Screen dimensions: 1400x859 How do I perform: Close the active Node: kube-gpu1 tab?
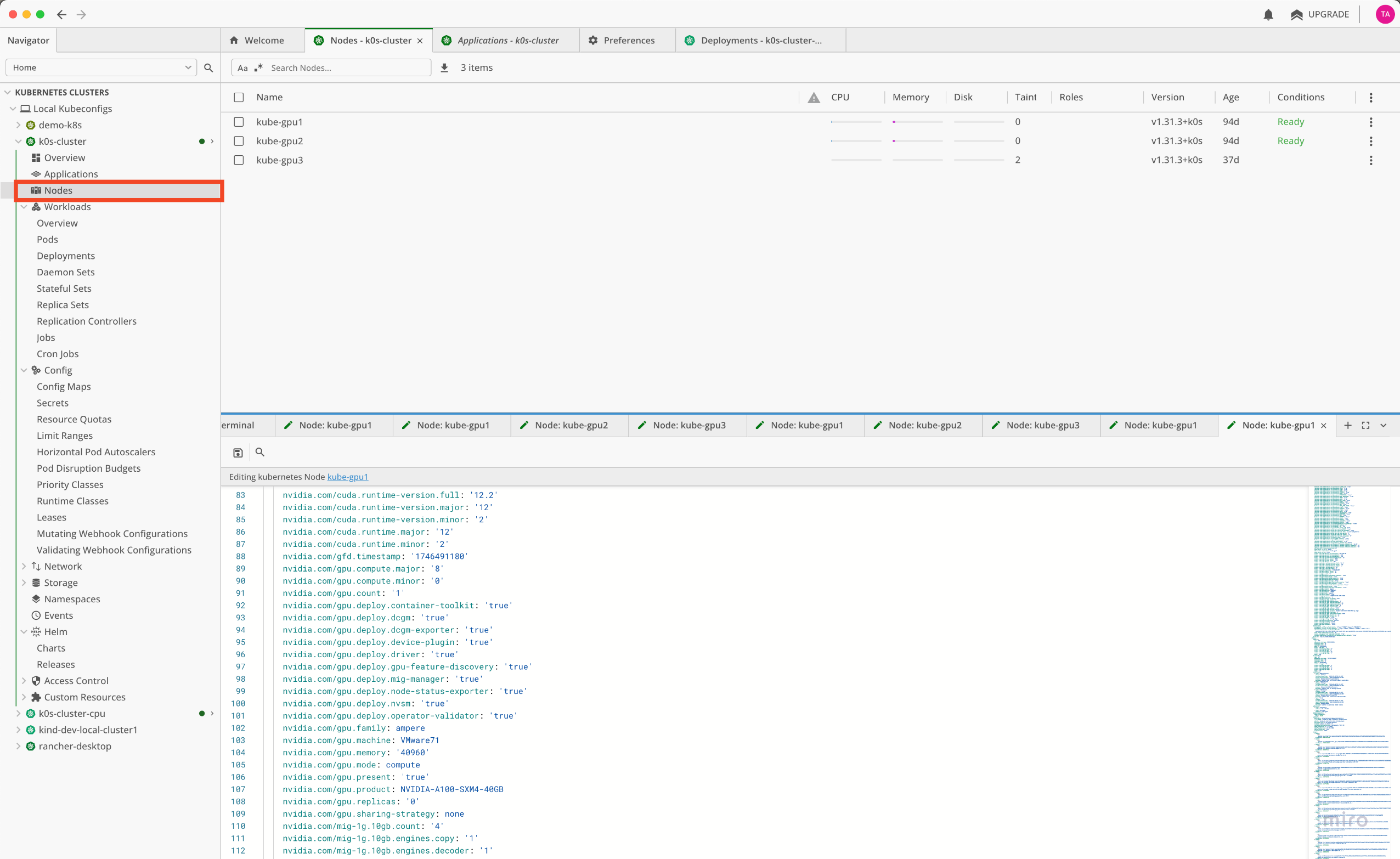1324,425
